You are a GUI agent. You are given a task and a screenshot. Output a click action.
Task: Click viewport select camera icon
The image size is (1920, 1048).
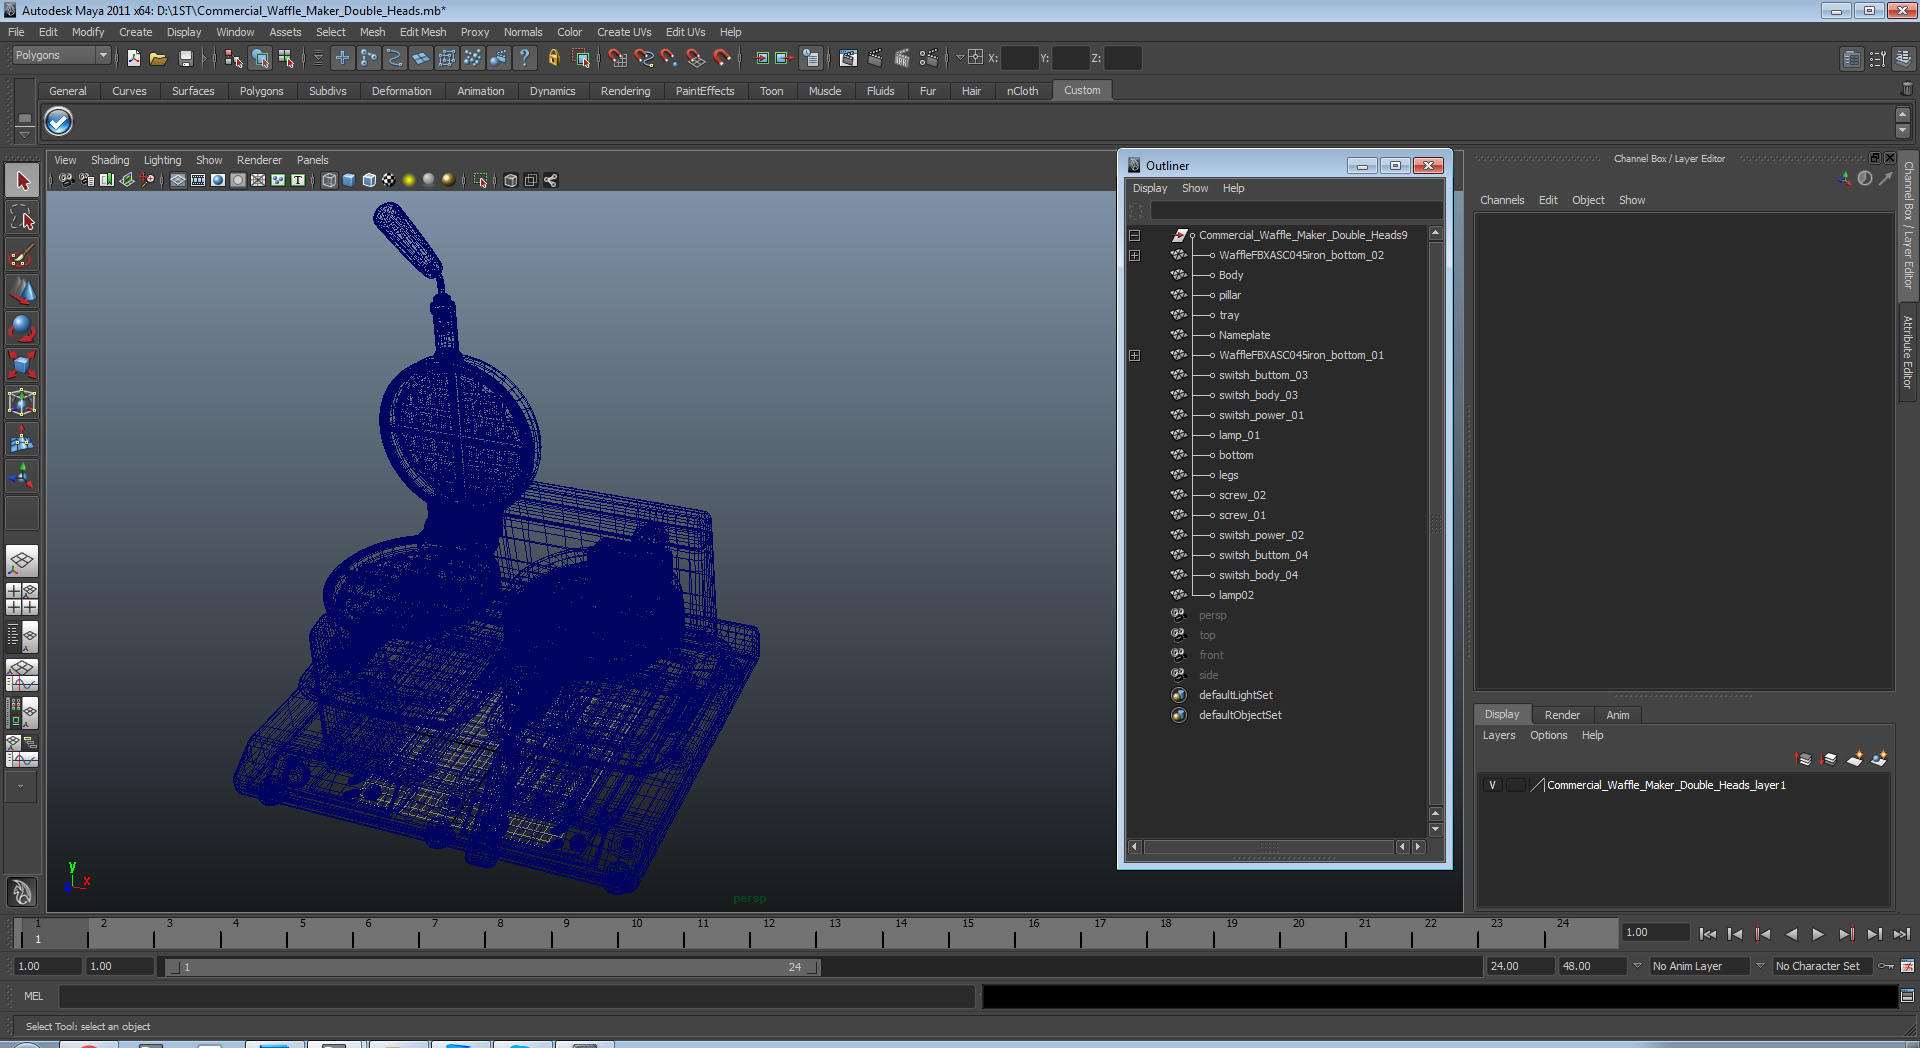pyautogui.click(x=66, y=180)
